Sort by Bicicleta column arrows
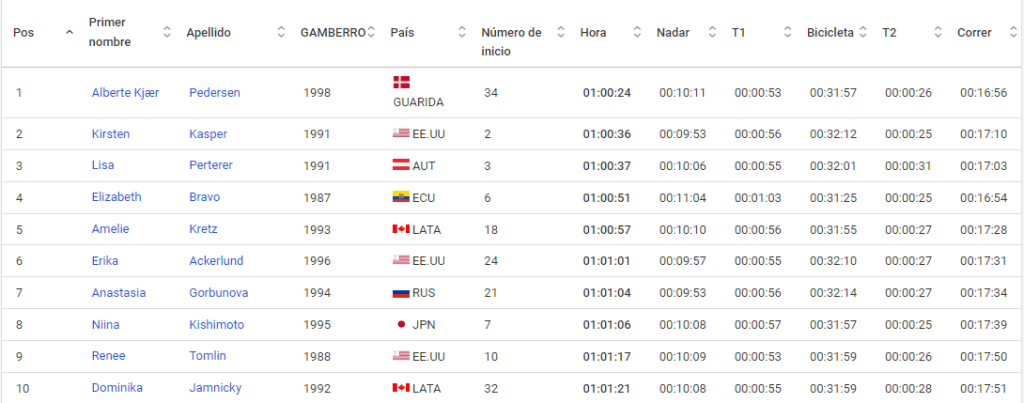Viewport: 1024px width, 403px height. coord(864,32)
